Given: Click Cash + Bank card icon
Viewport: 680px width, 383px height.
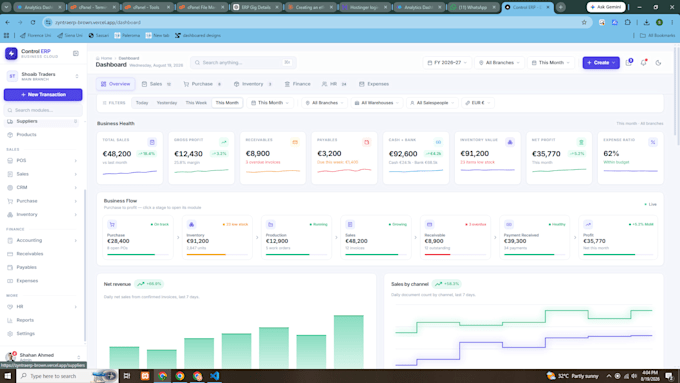Looking at the screenshot, I should click(x=438, y=142).
